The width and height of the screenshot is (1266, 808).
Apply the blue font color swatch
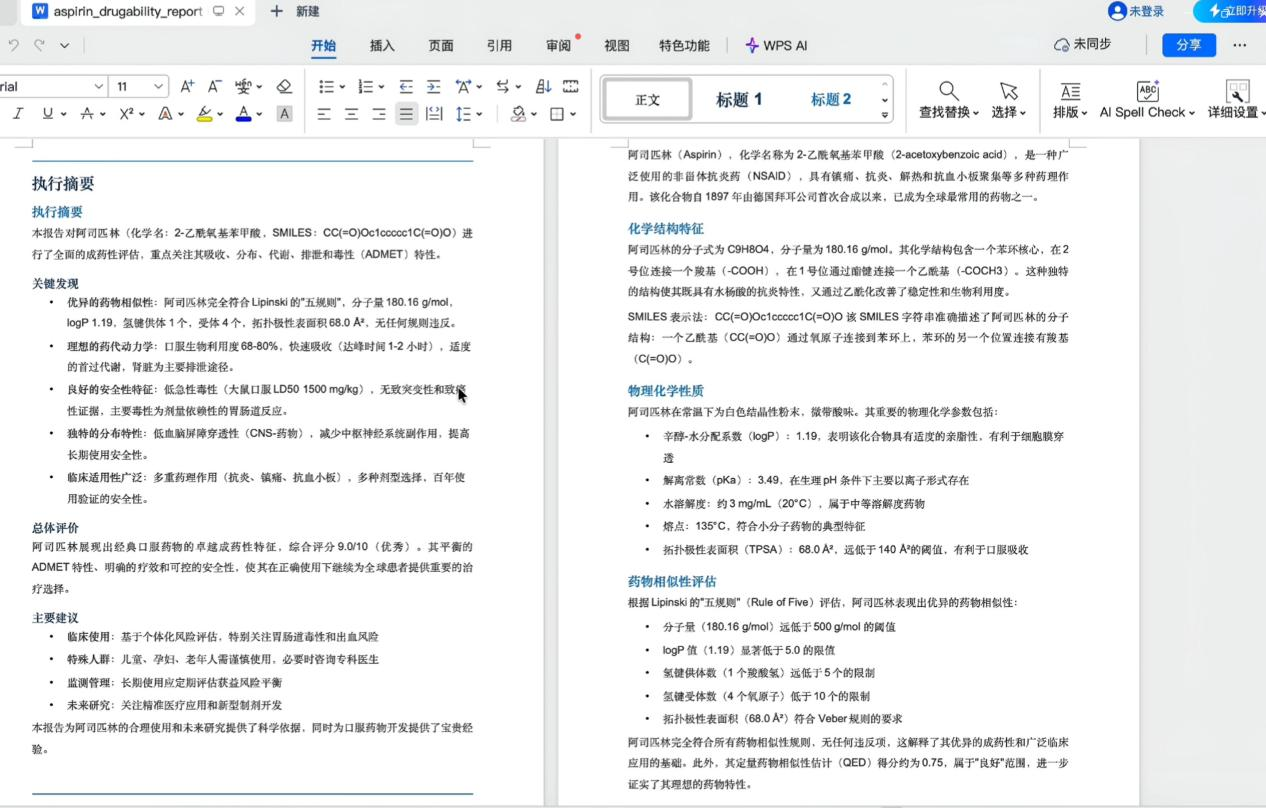(x=243, y=114)
